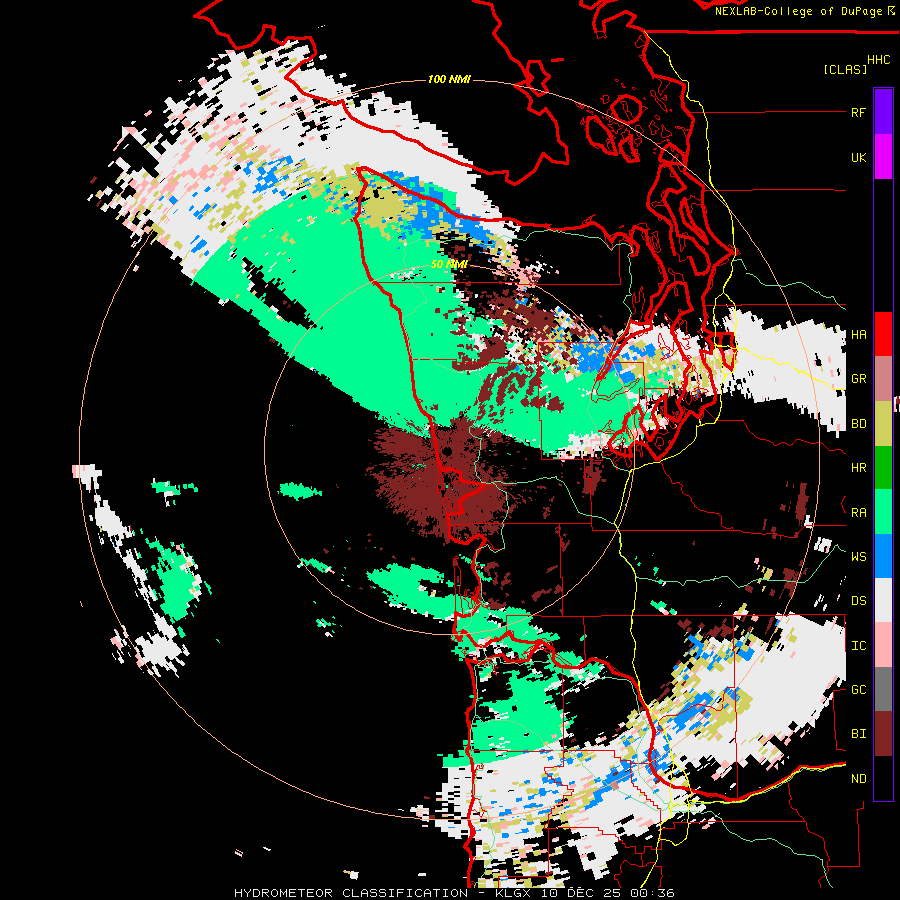Viewport: 900px width, 900px height.
Task: Click the HYDROMETEOR CLASSIFICATION title text
Action: pyautogui.click(x=351, y=893)
